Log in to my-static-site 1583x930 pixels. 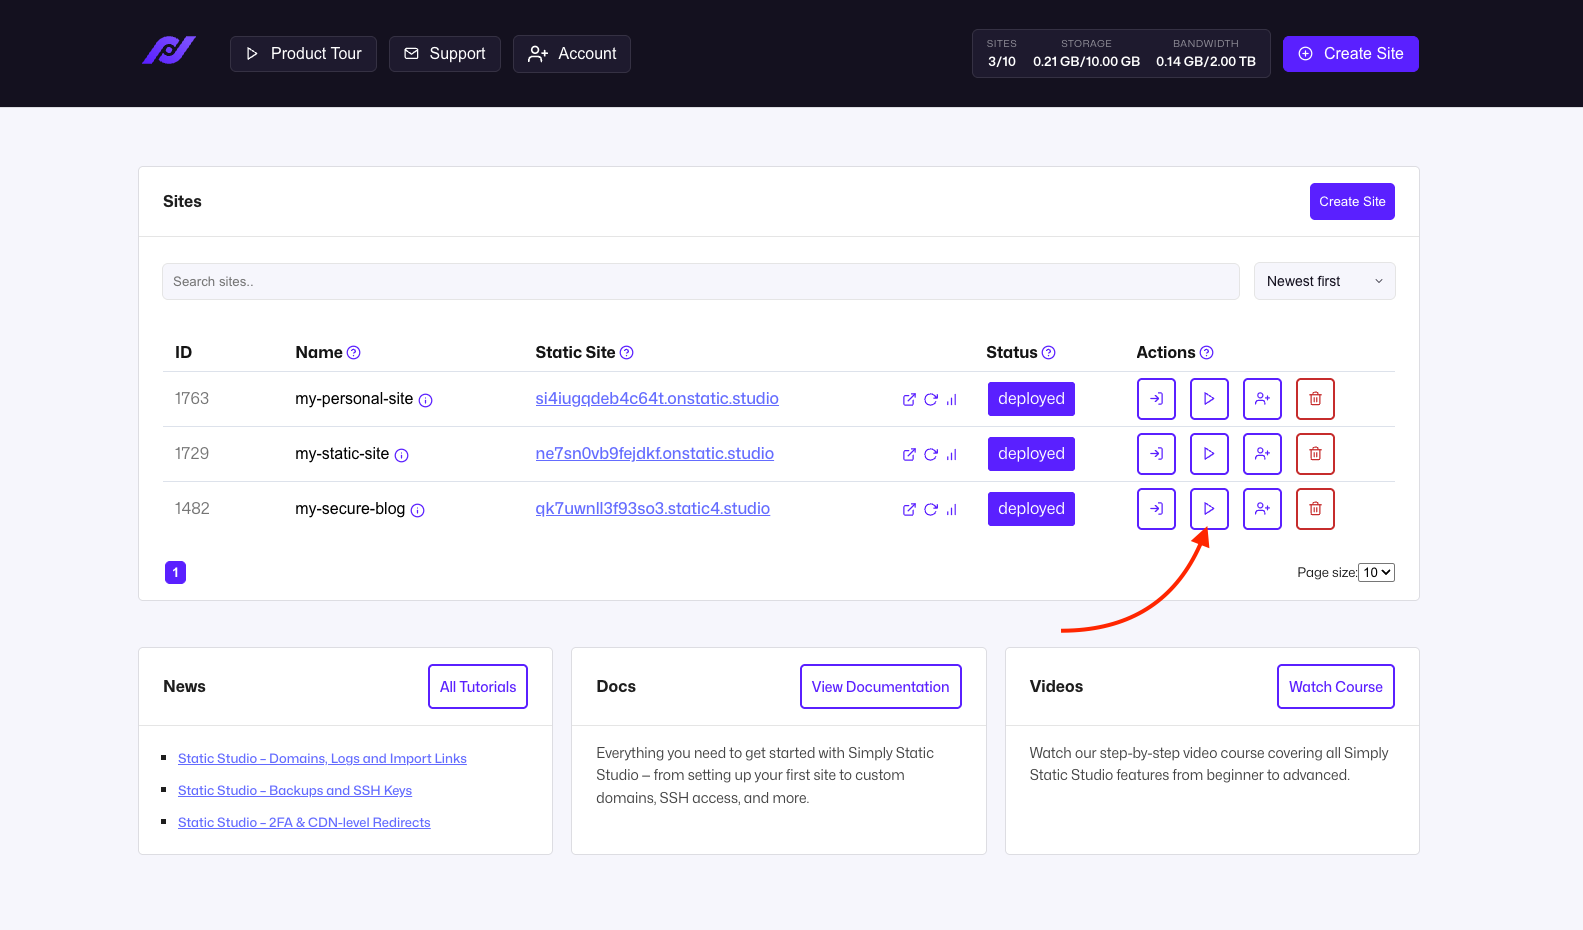1156,454
